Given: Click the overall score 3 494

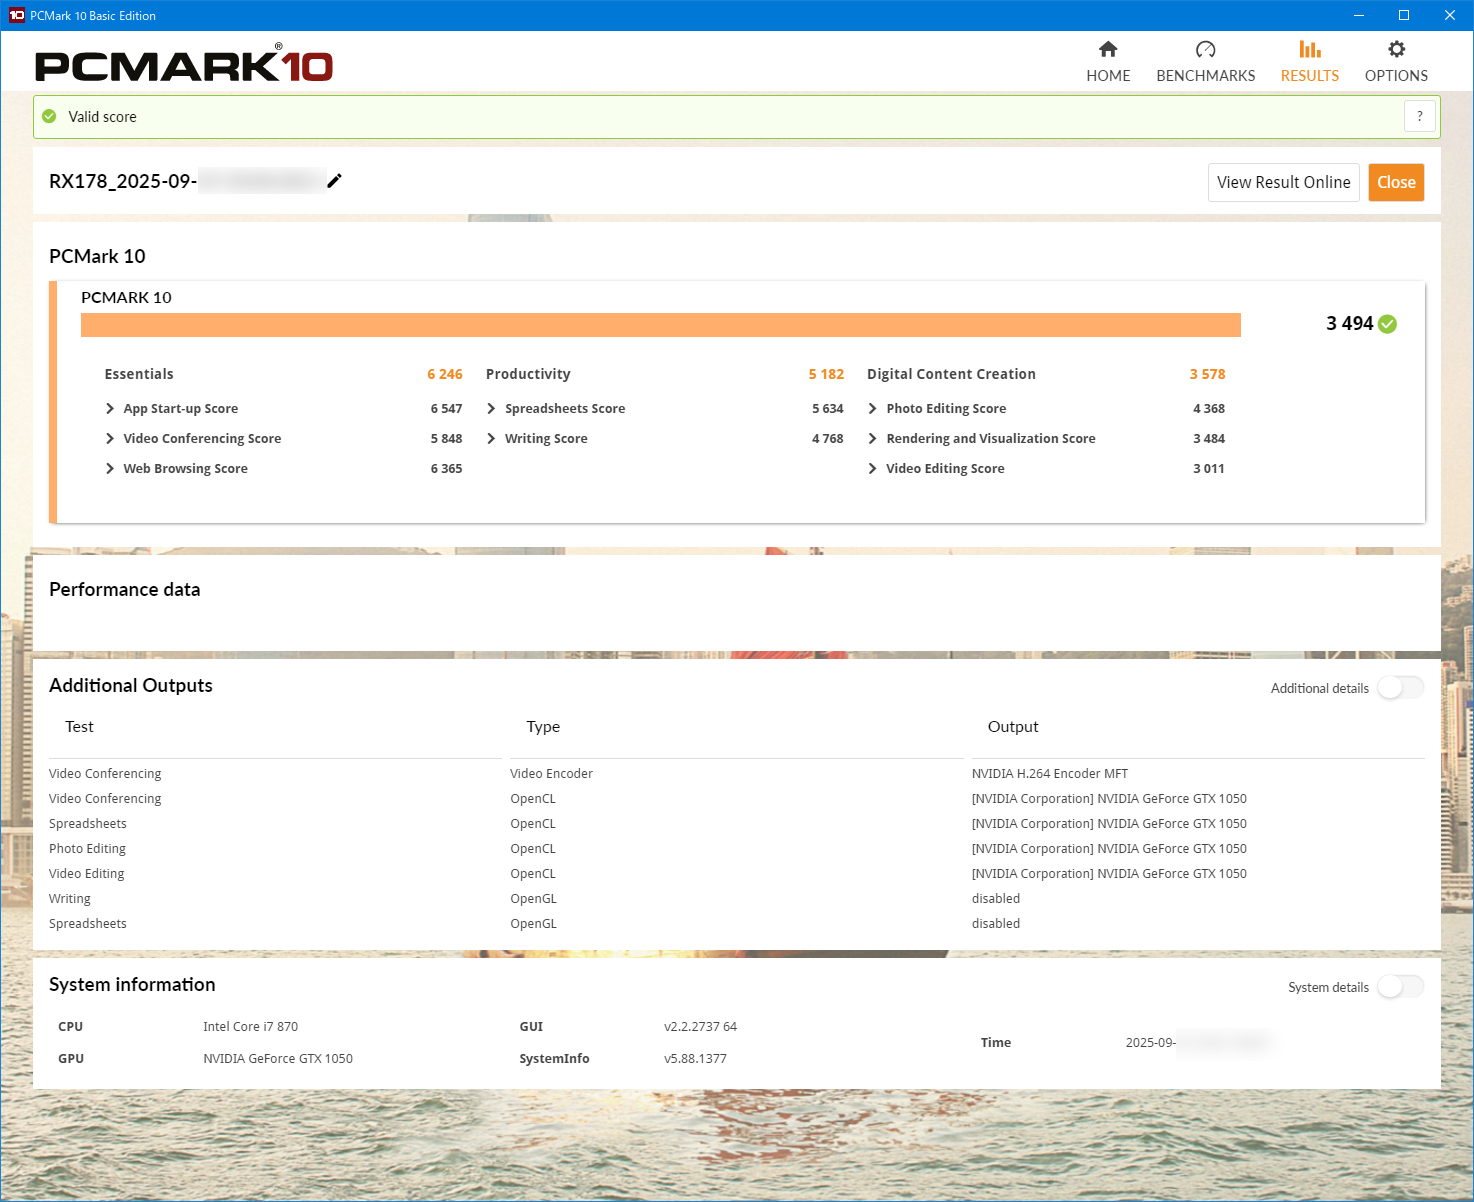Looking at the screenshot, I should click(x=1349, y=323).
